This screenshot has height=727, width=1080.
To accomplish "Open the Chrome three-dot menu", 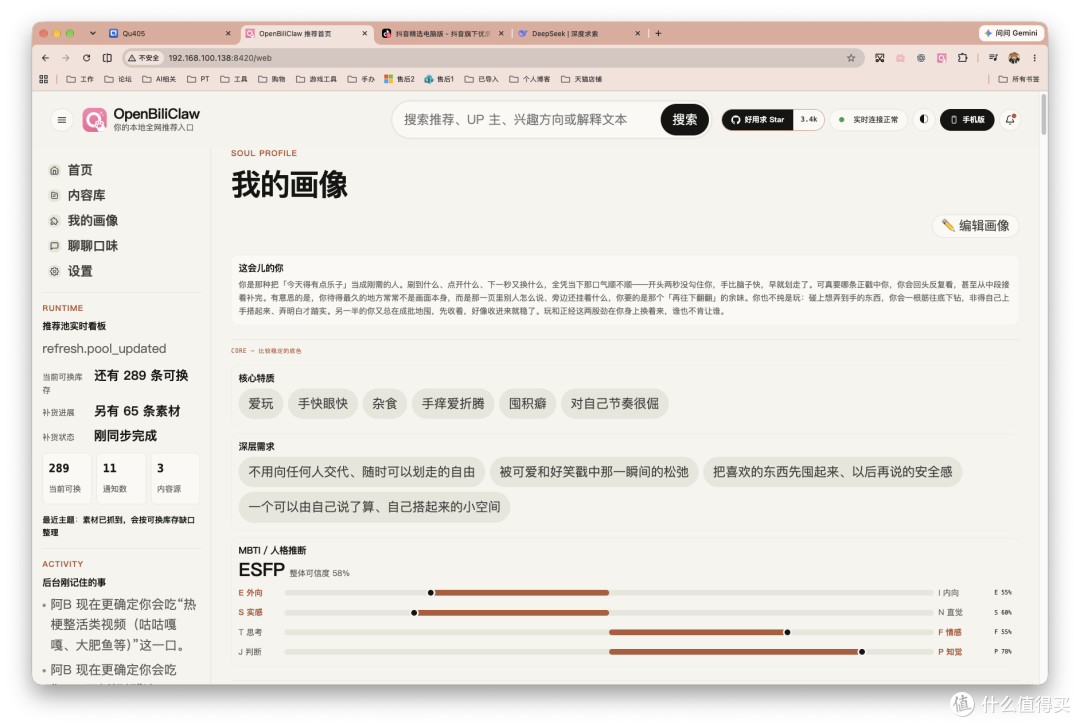I will tap(1035, 58).
